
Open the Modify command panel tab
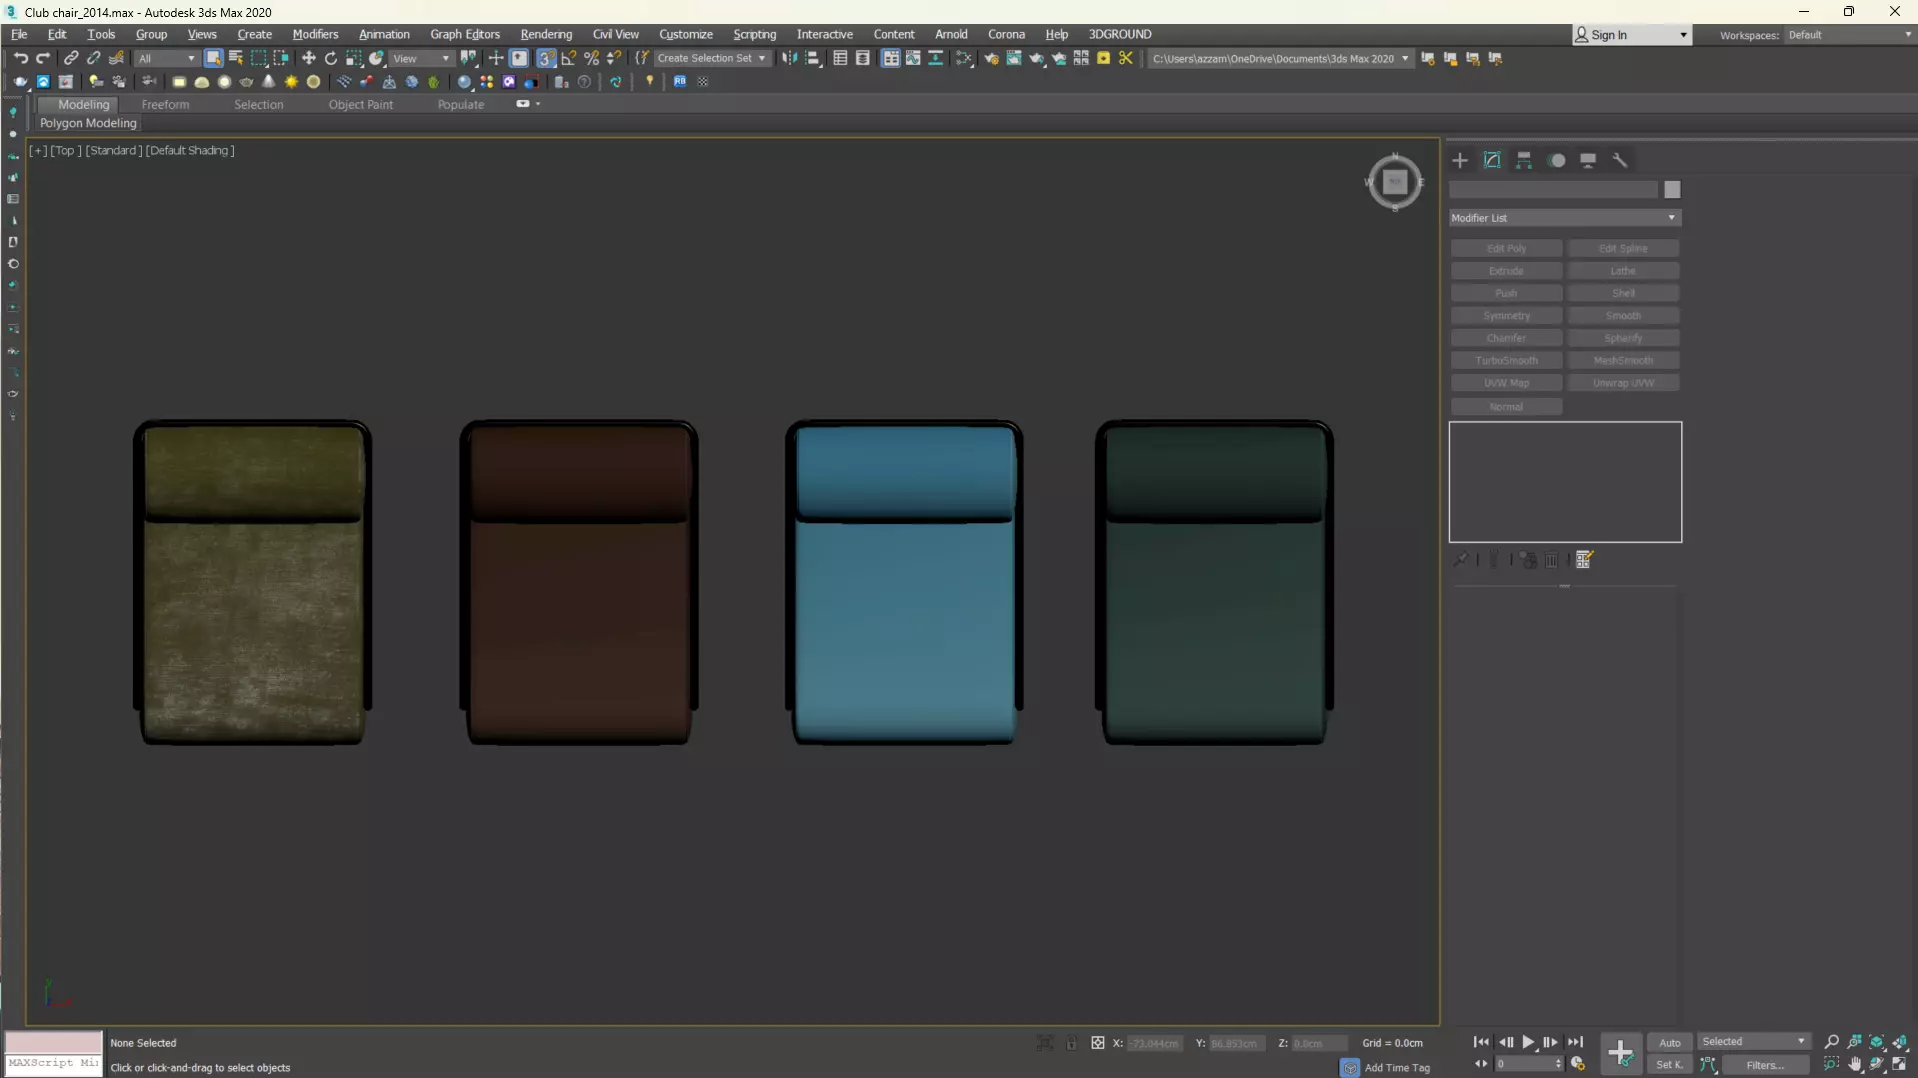(x=1492, y=160)
